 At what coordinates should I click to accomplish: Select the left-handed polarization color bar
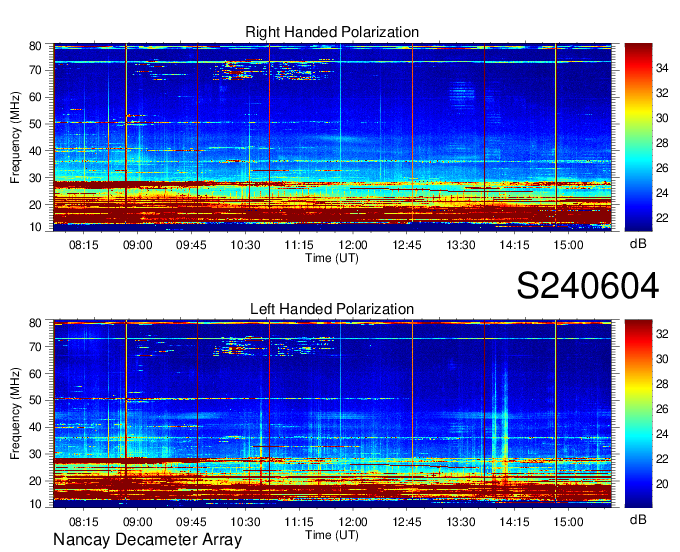[x=638, y=414]
